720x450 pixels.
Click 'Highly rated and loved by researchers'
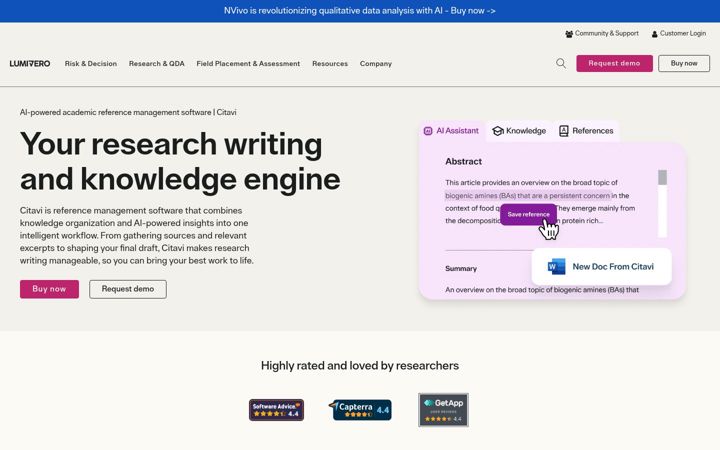(x=360, y=366)
